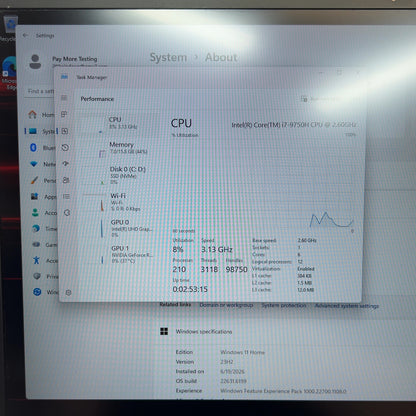Image resolution: width=416 pixels, height=416 pixels.
Task: Select the Performance page icon in Task Manager
Action: point(65,131)
